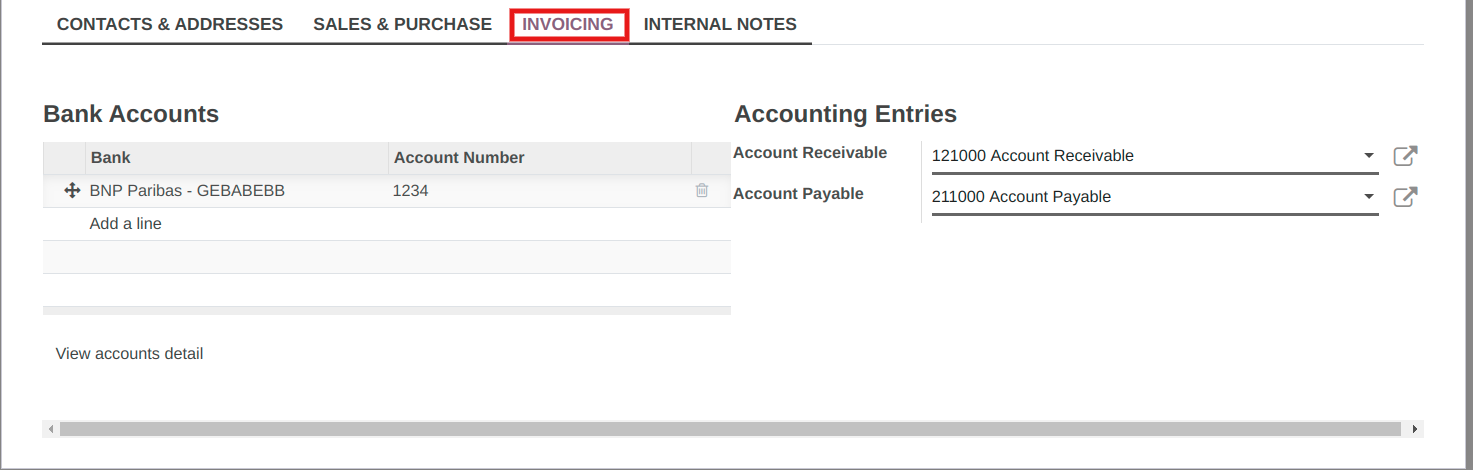Open external link for Account Receivable

coord(1405,156)
